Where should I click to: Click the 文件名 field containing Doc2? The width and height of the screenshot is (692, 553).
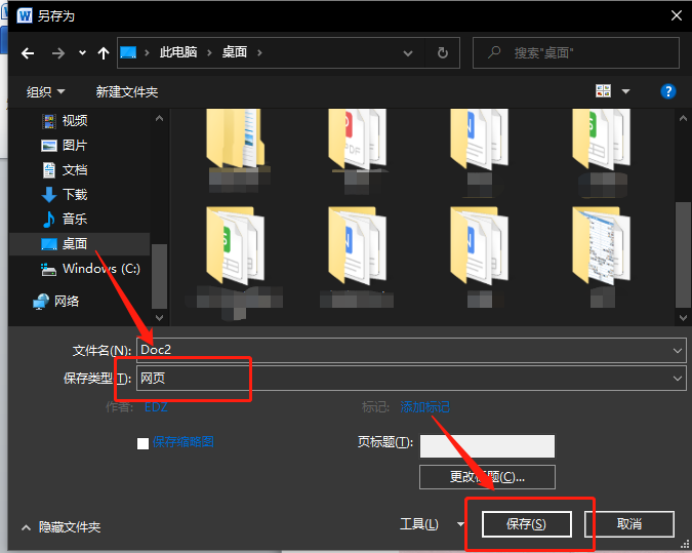(x=411, y=350)
